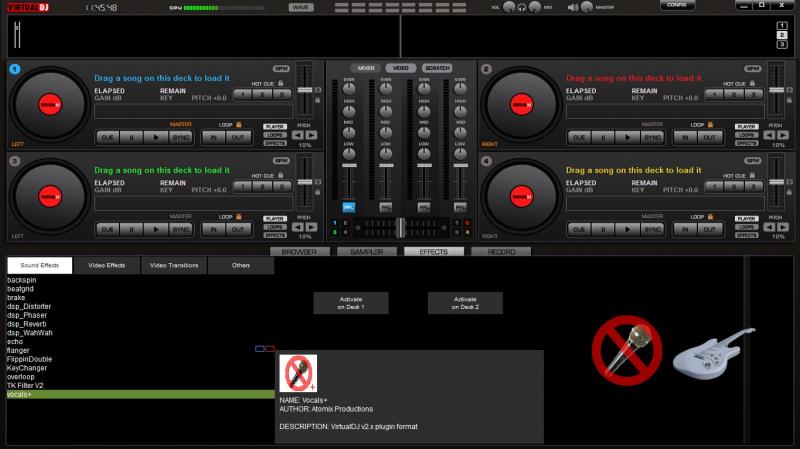The height and width of the screenshot is (449, 800).
Task: Toggle the BPM button on deck 1
Action: click(x=281, y=68)
